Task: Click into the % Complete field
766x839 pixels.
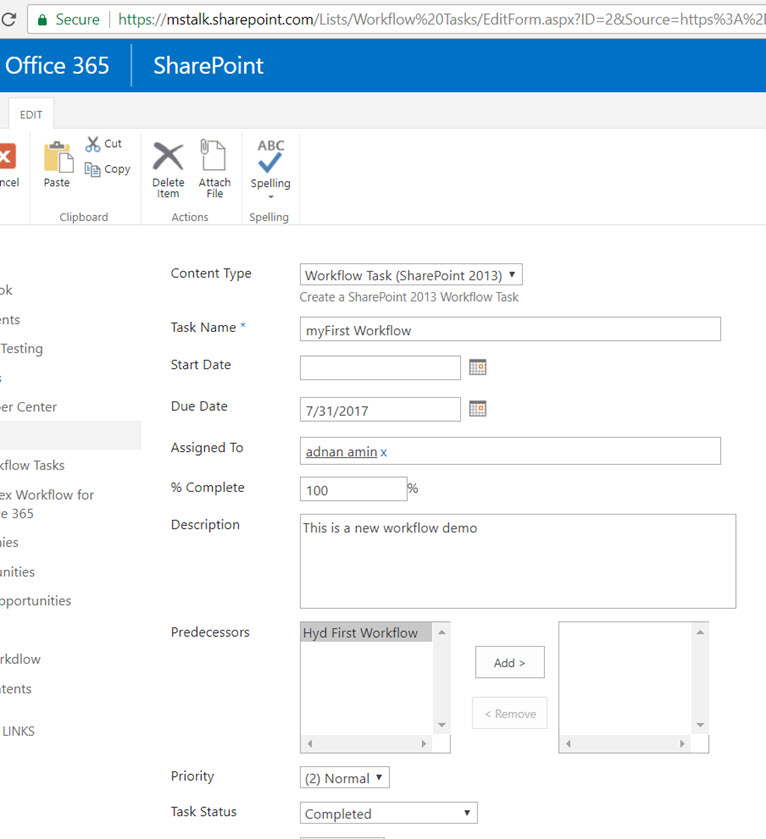Action: [354, 489]
